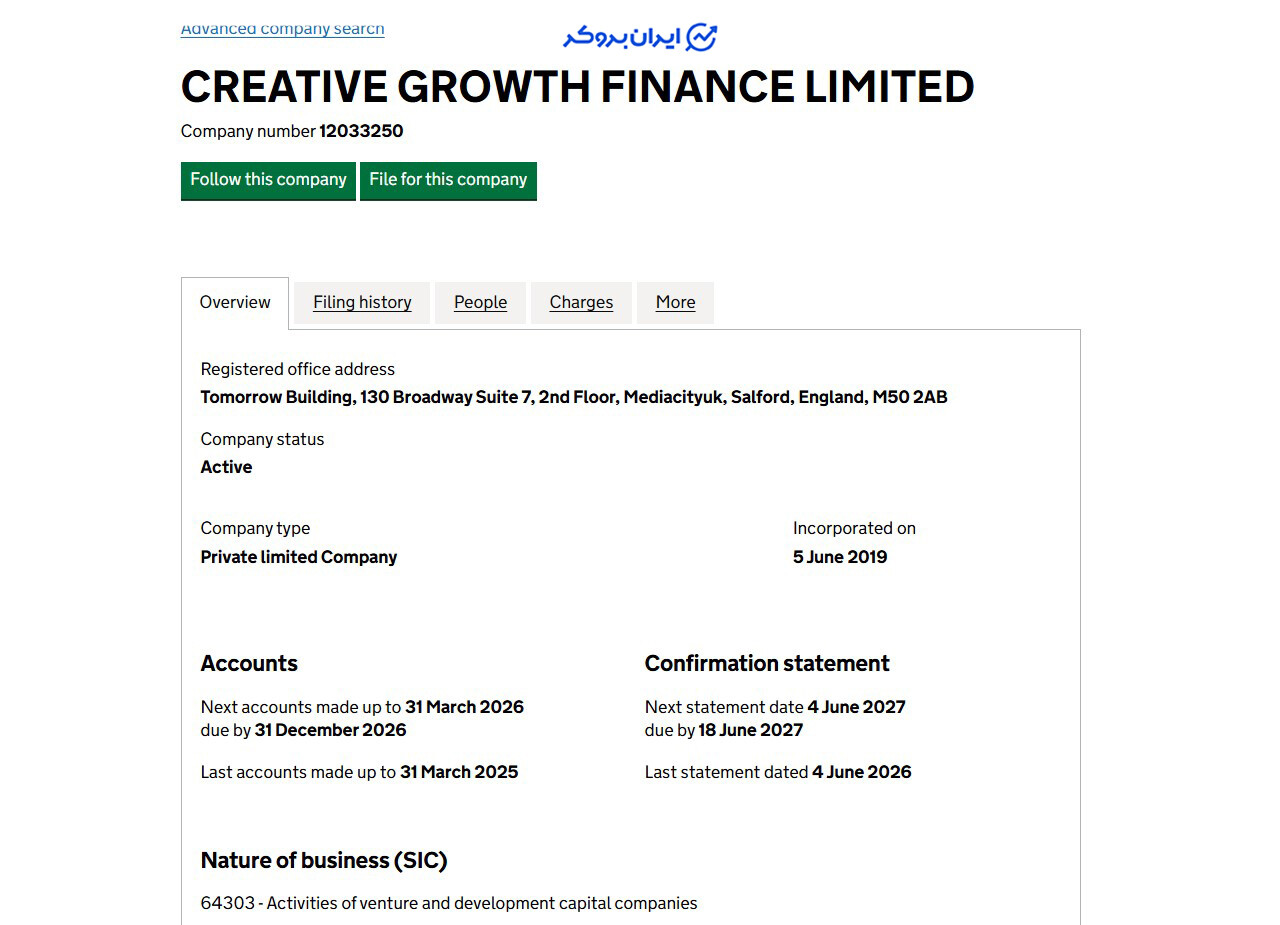Click the Nature of business (SIC) heading
Viewport: 1280px width, 925px height.
point(324,860)
